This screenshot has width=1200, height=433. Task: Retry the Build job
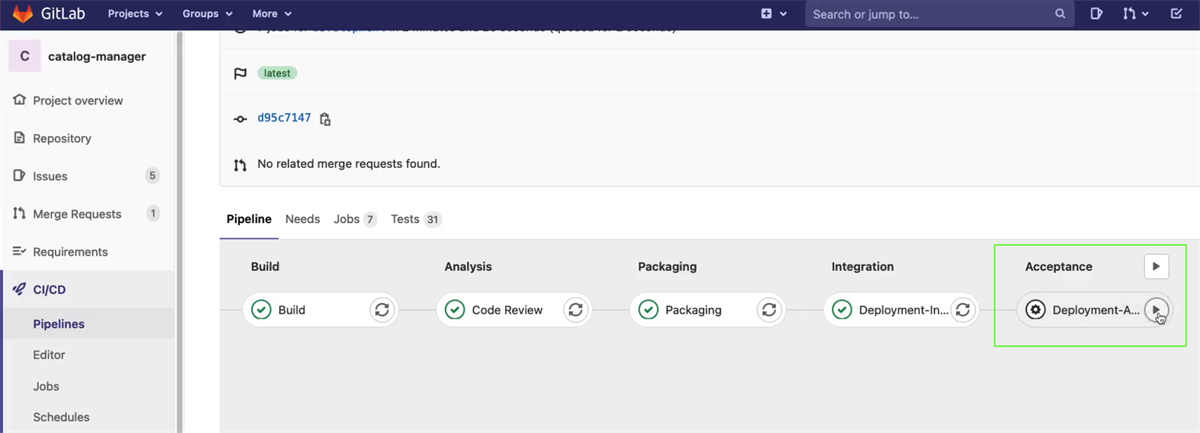(x=381, y=310)
